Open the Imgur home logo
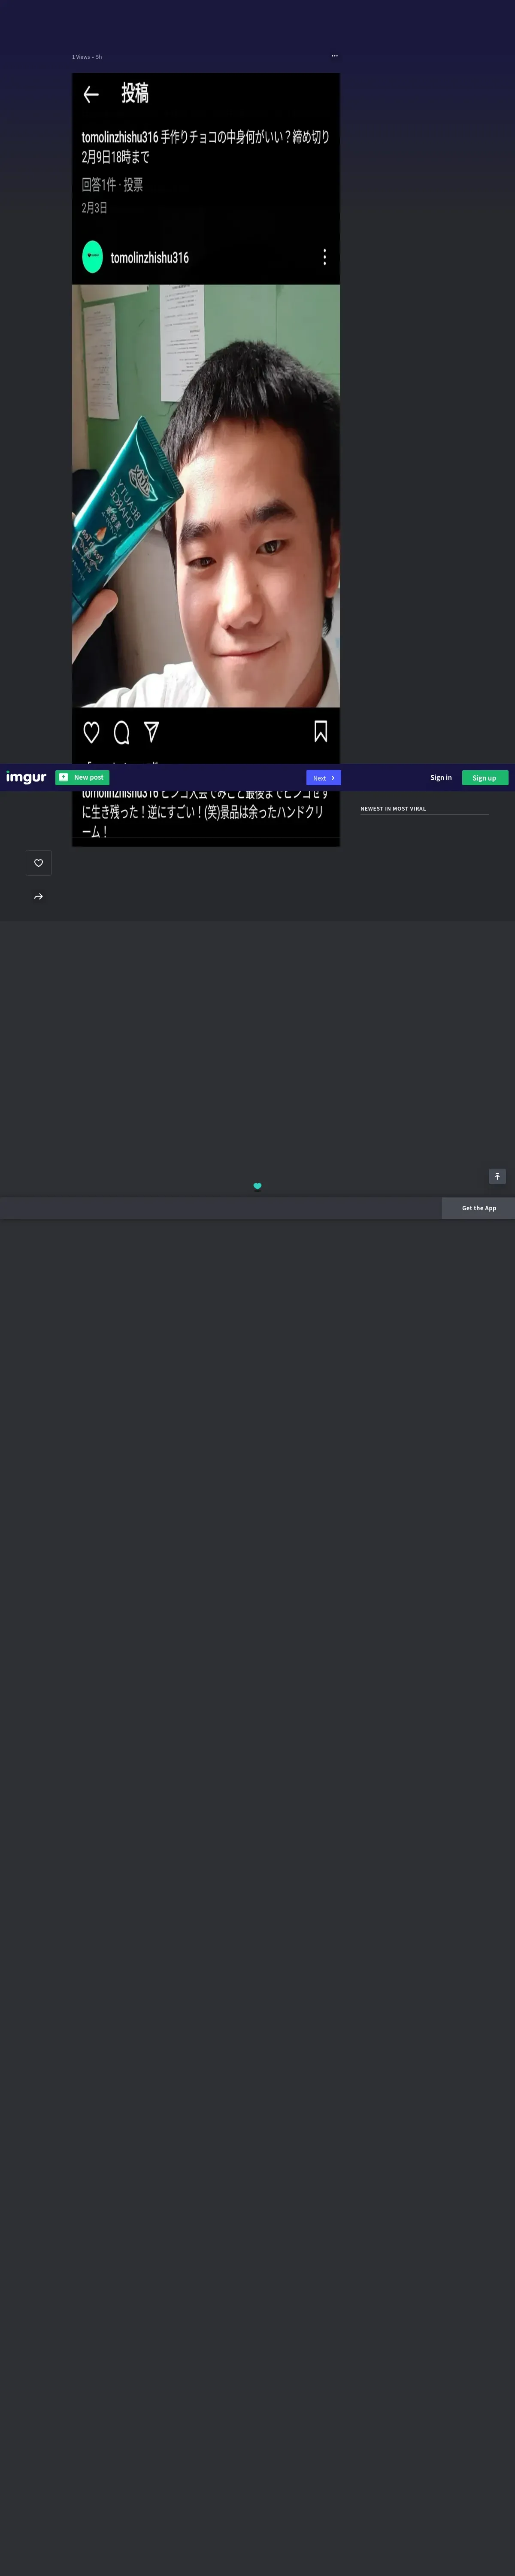Screen dimensions: 515x2576 click(26, 777)
